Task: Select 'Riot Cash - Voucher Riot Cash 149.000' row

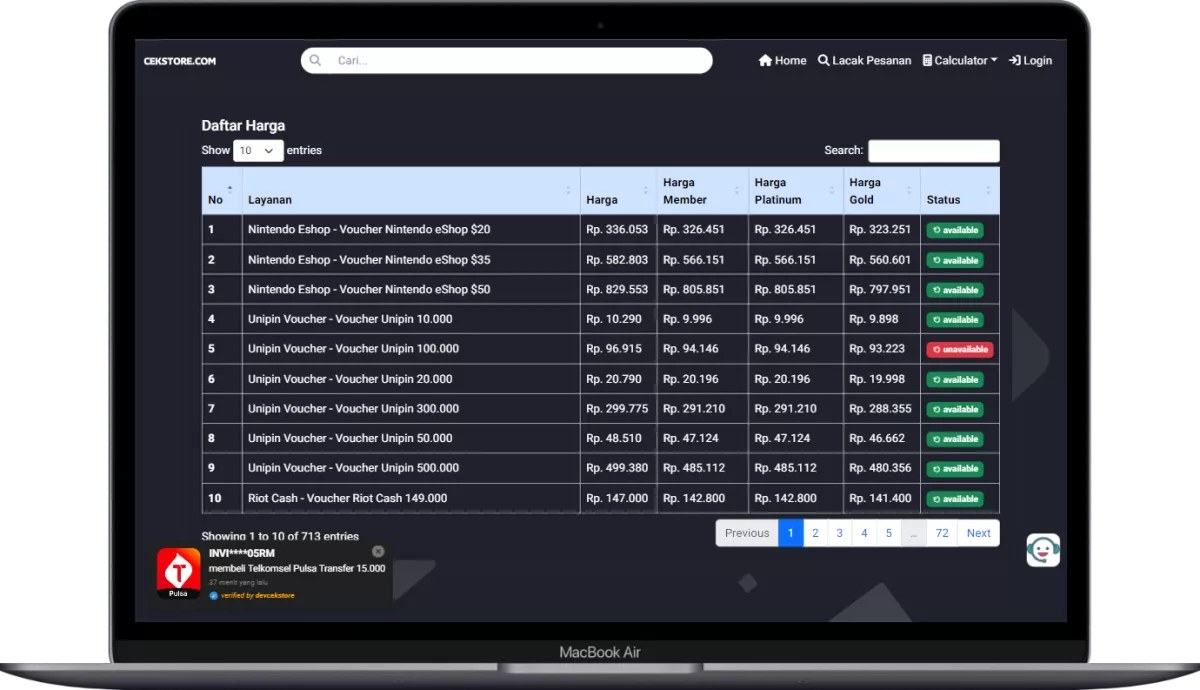Action: [x=600, y=498]
